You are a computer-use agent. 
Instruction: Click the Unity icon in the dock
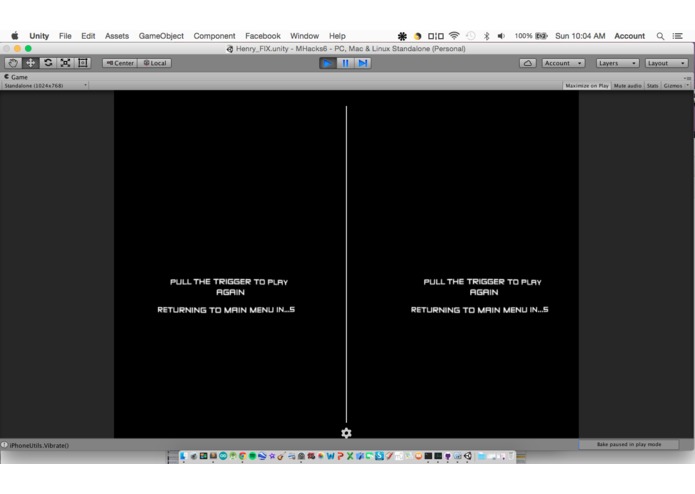[468, 456]
